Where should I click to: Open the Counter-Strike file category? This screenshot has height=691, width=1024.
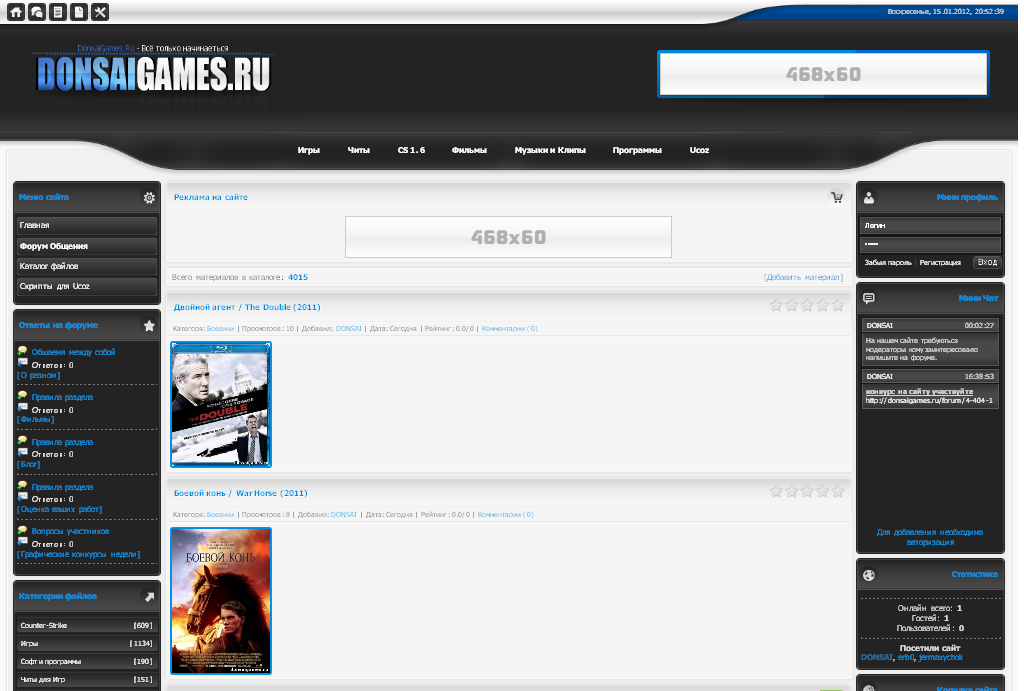point(87,626)
